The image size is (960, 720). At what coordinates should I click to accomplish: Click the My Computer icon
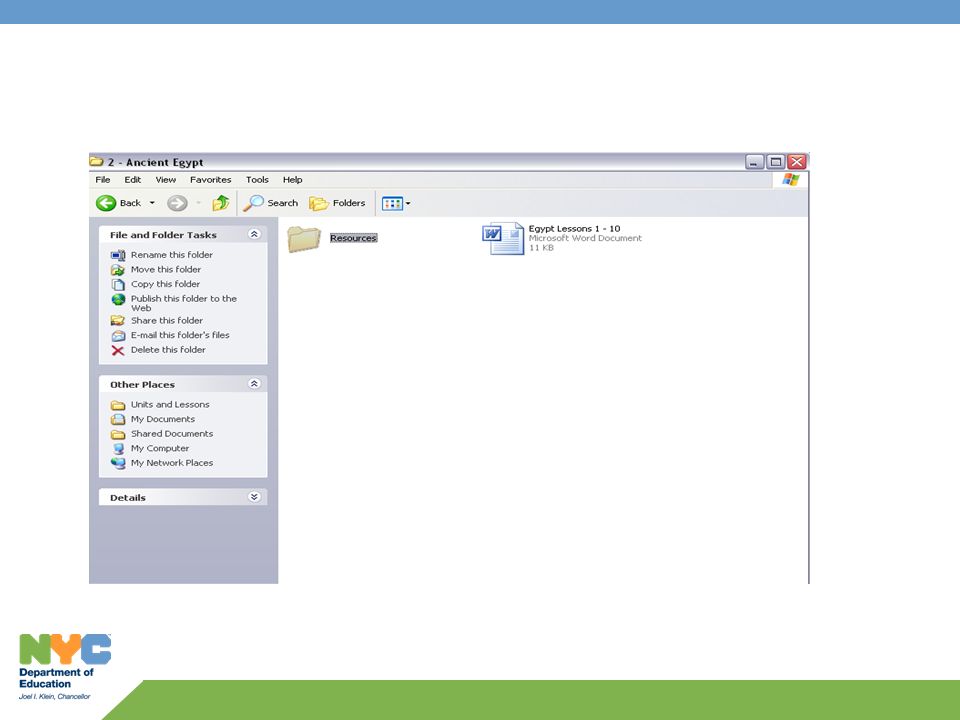coord(118,449)
